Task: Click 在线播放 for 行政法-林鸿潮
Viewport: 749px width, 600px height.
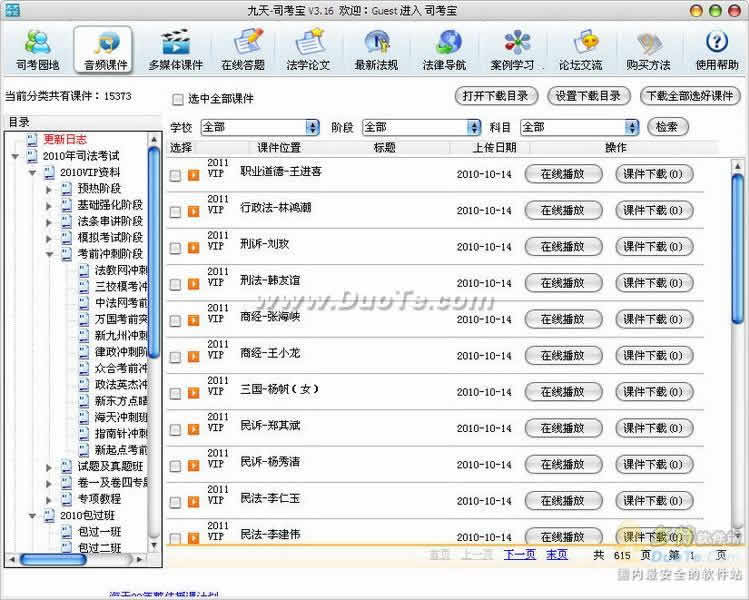Action: [x=563, y=210]
